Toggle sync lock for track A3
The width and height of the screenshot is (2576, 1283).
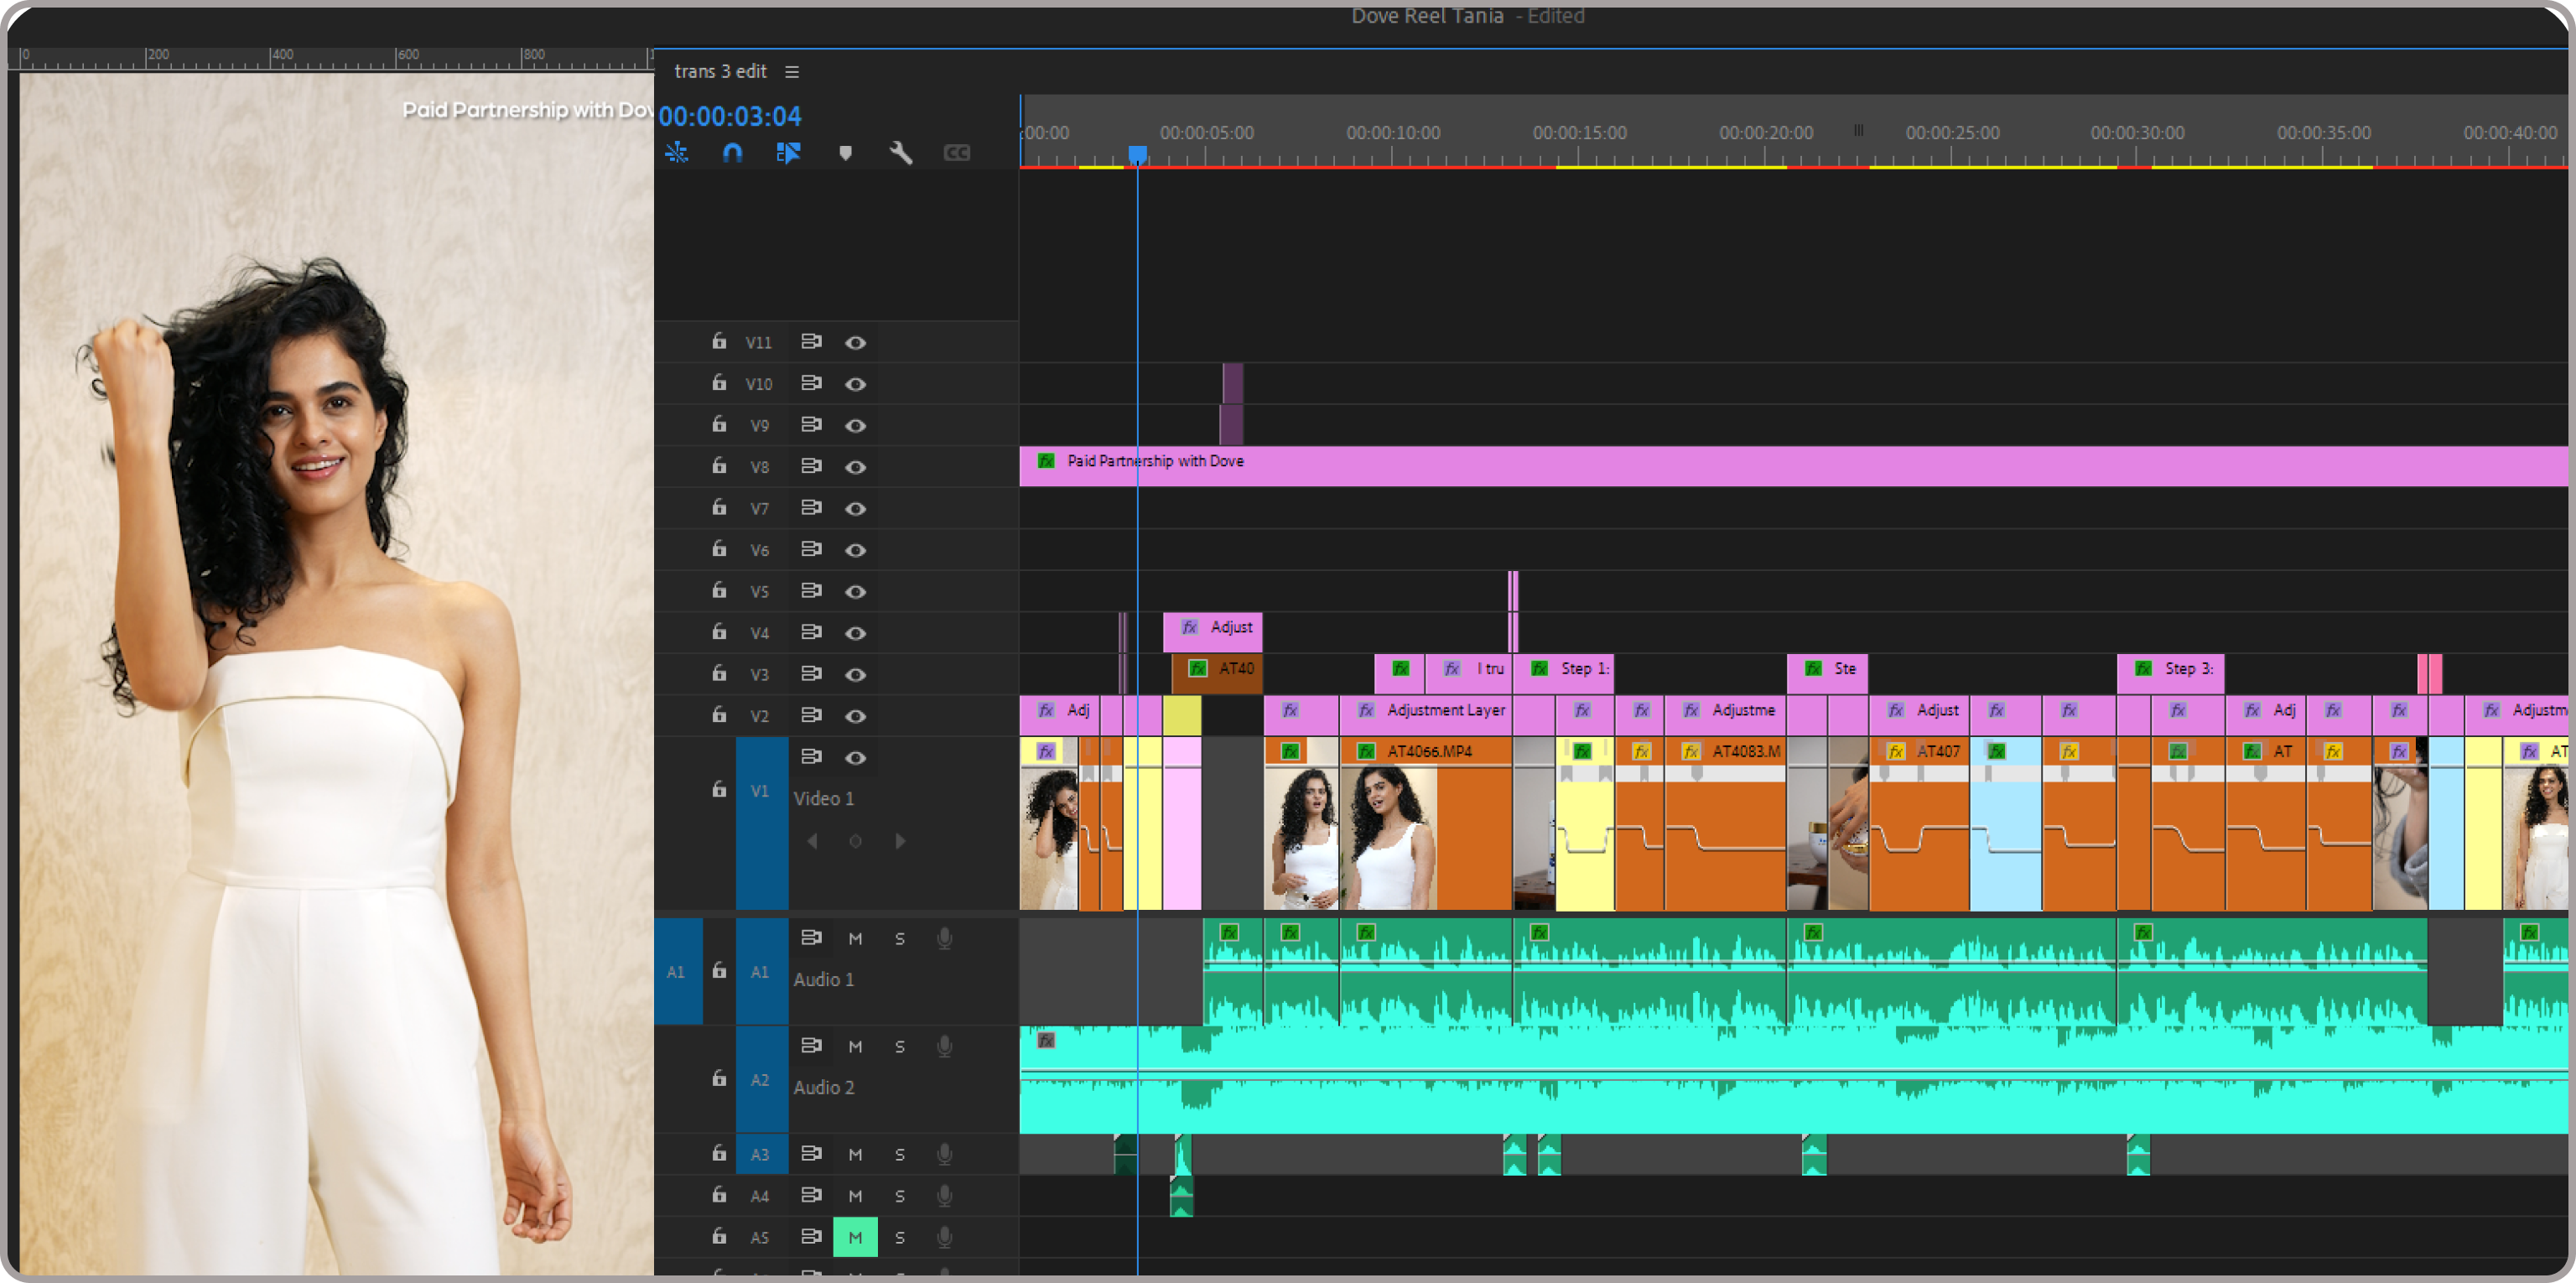(x=811, y=1153)
